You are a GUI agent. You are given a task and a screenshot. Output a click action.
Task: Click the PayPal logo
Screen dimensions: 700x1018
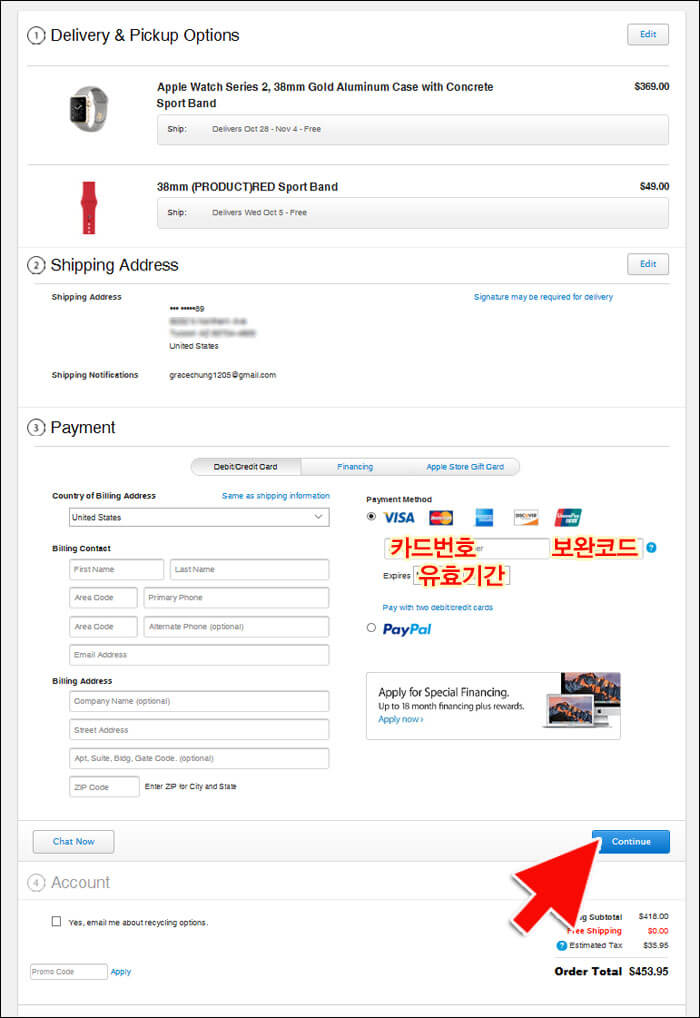coord(406,629)
